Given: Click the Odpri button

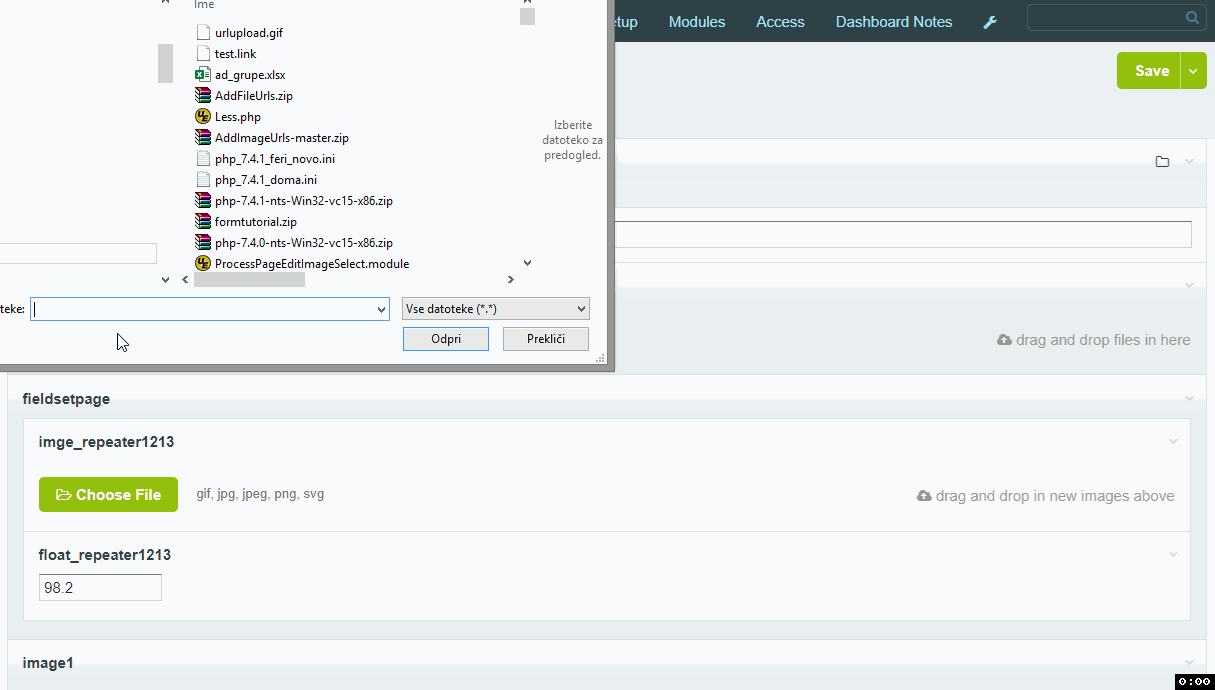Looking at the screenshot, I should point(446,339).
